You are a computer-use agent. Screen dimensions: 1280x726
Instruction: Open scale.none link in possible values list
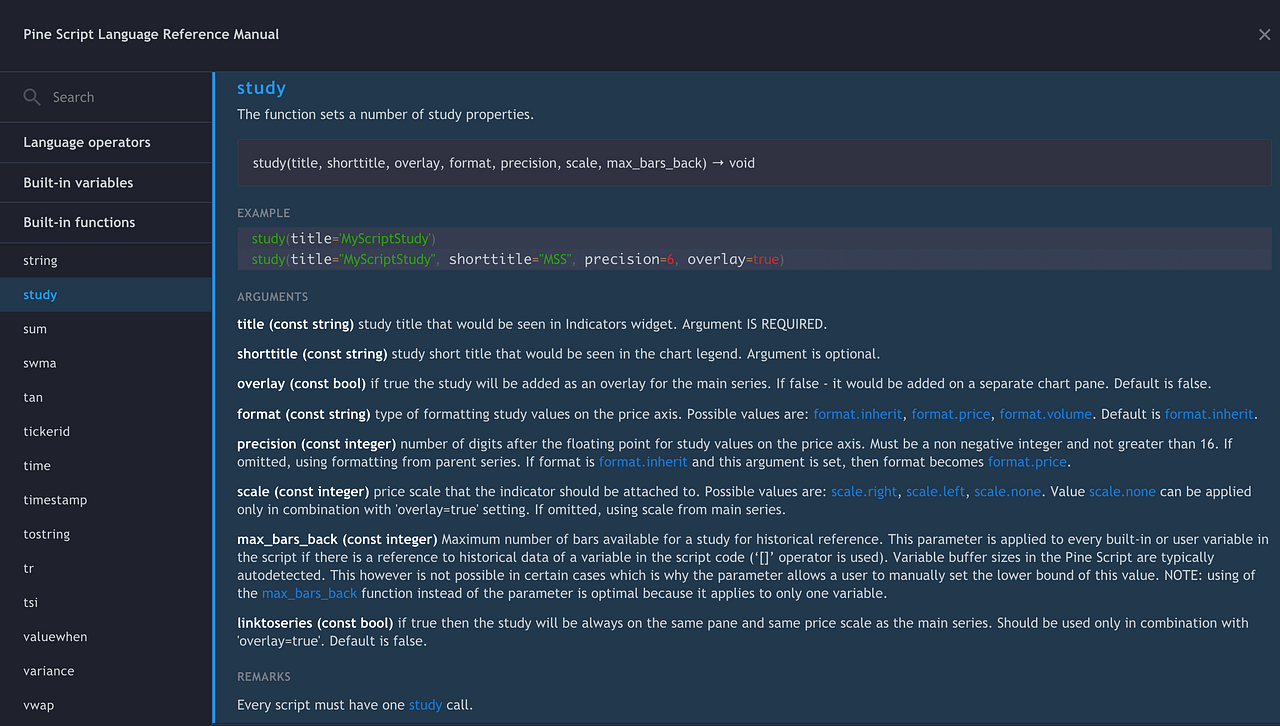point(1008,492)
